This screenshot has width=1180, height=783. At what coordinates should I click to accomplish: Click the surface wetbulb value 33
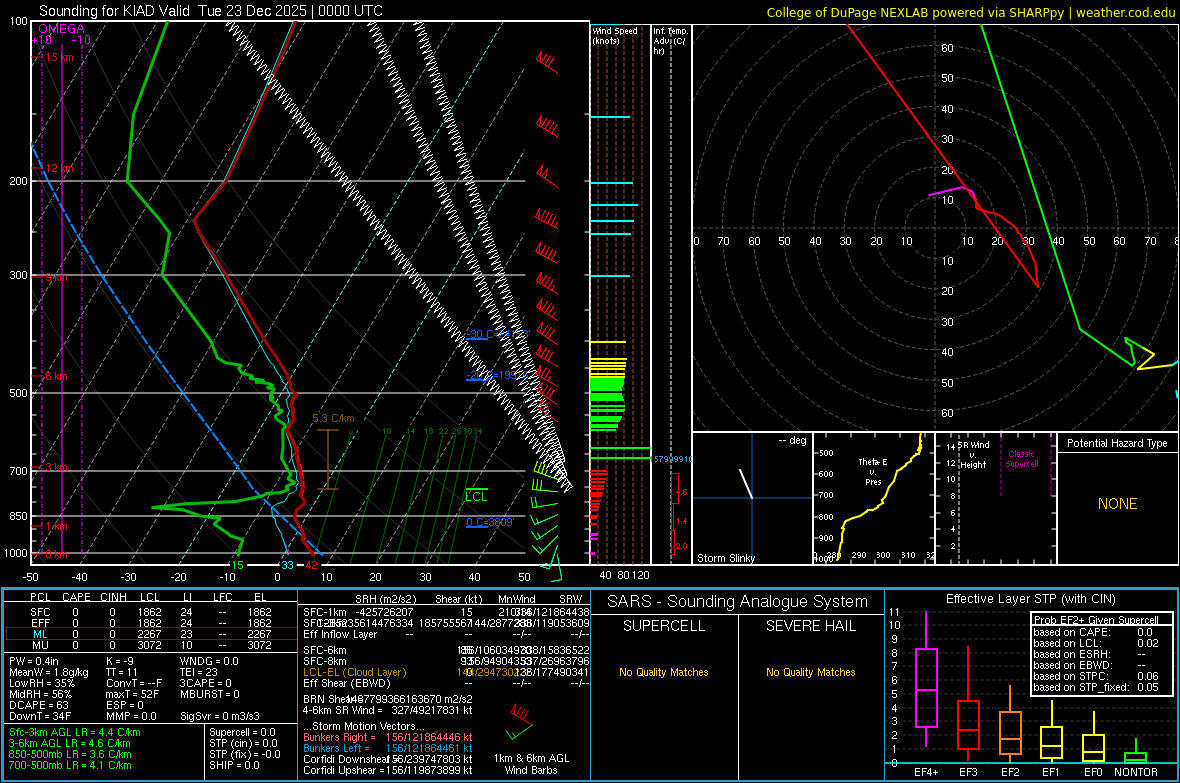pos(287,565)
